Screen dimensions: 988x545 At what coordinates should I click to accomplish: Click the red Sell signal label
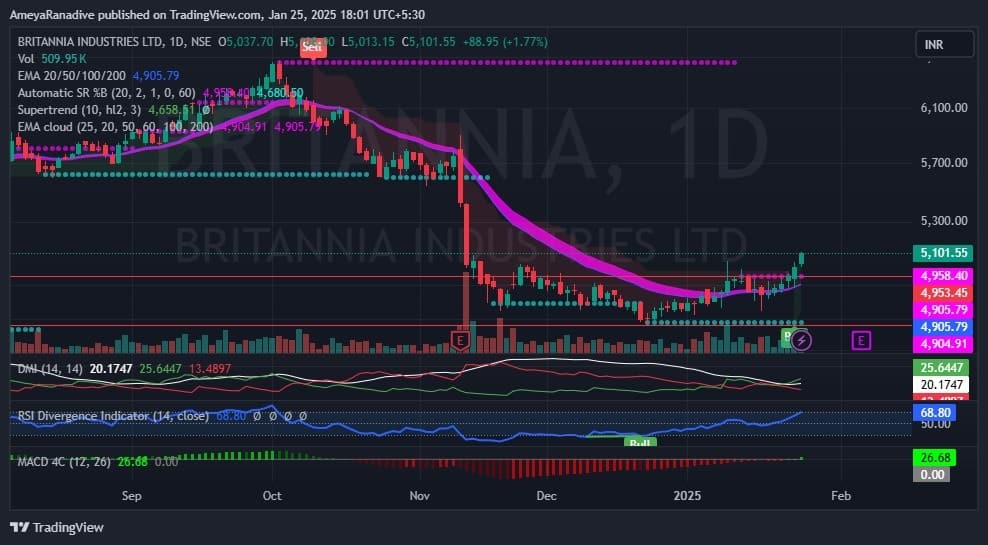(313, 46)
